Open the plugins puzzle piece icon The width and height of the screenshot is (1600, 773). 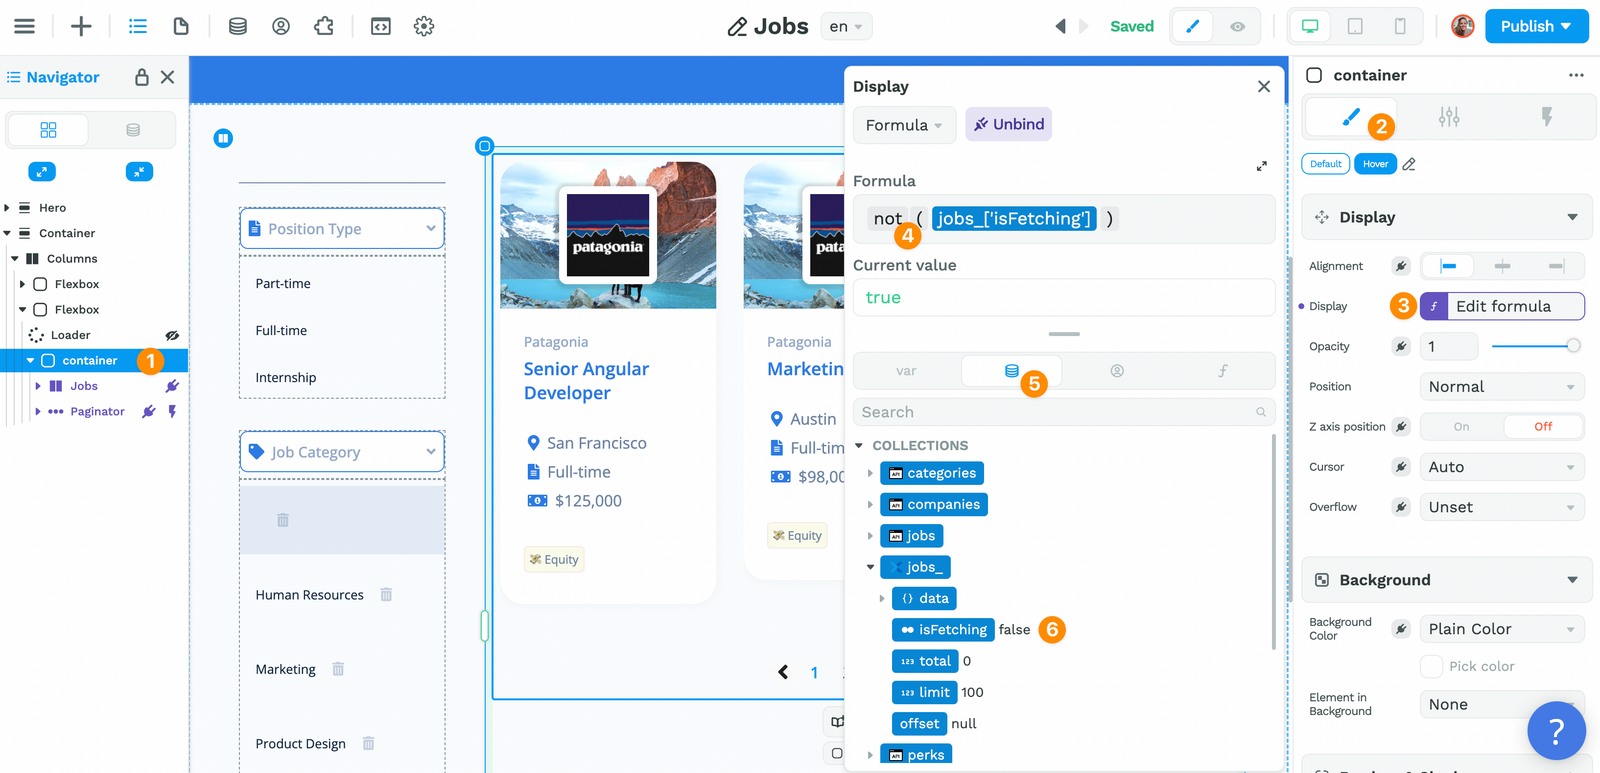coord(324,27)
